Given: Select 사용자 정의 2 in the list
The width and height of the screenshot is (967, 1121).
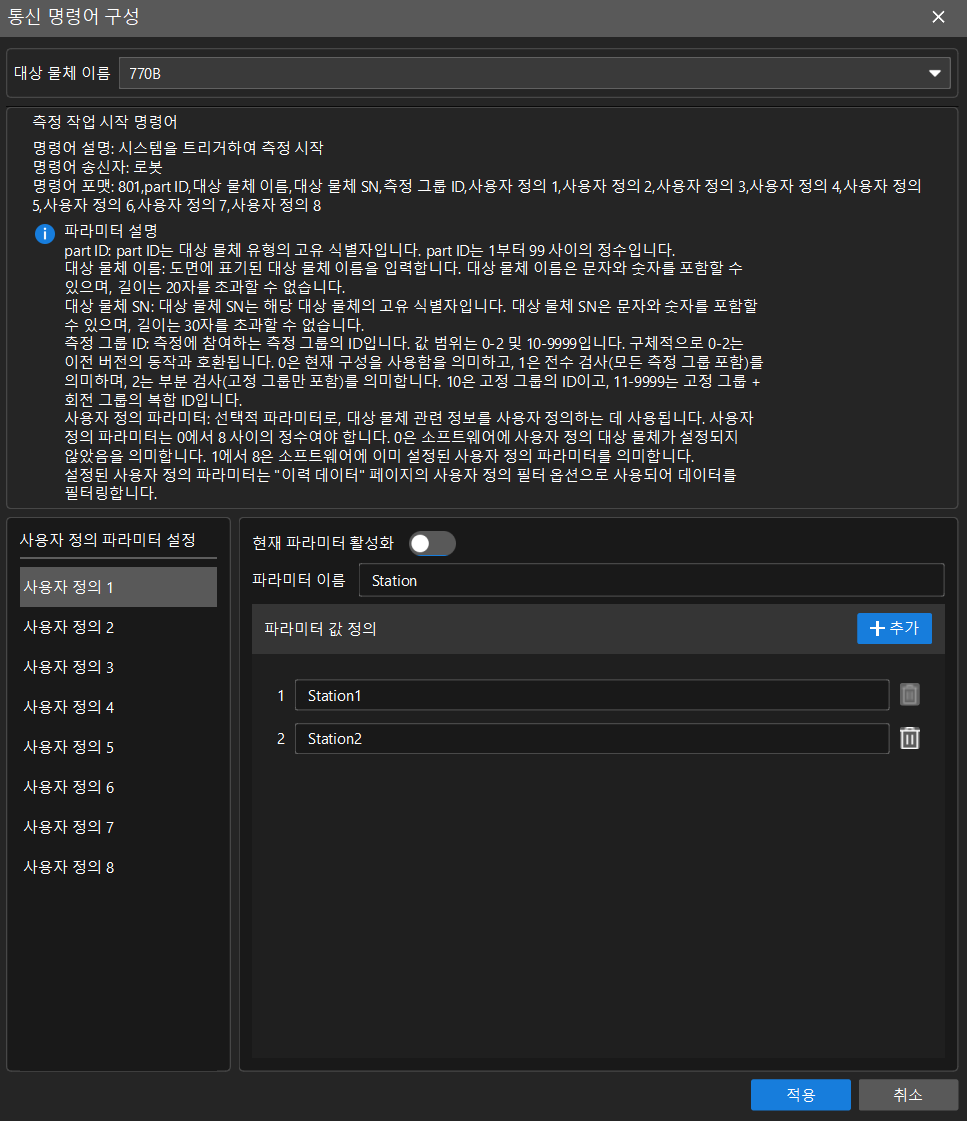Looking at the screenshot, I should tap(118, 627).
